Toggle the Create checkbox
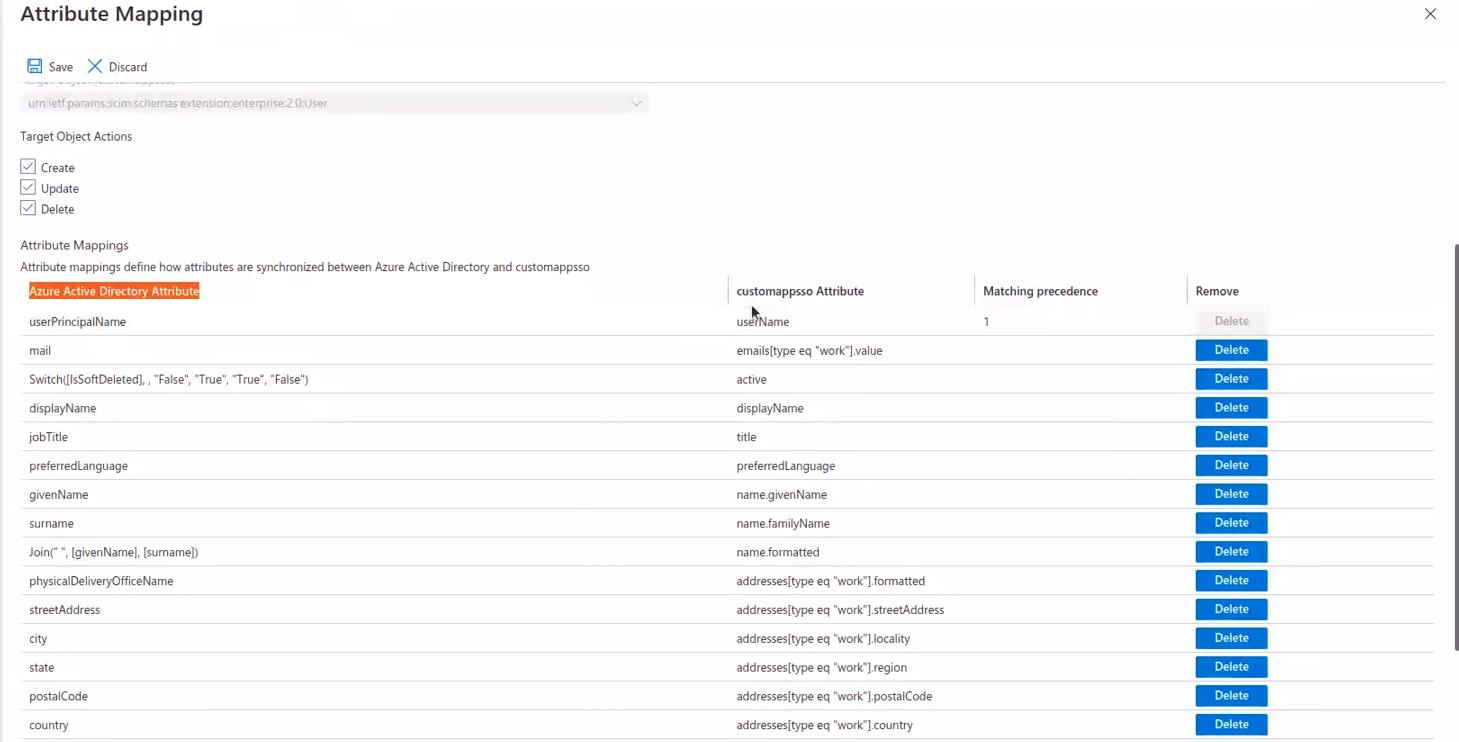The height and width of the screenshot is (742, 1459). (28, 167)
